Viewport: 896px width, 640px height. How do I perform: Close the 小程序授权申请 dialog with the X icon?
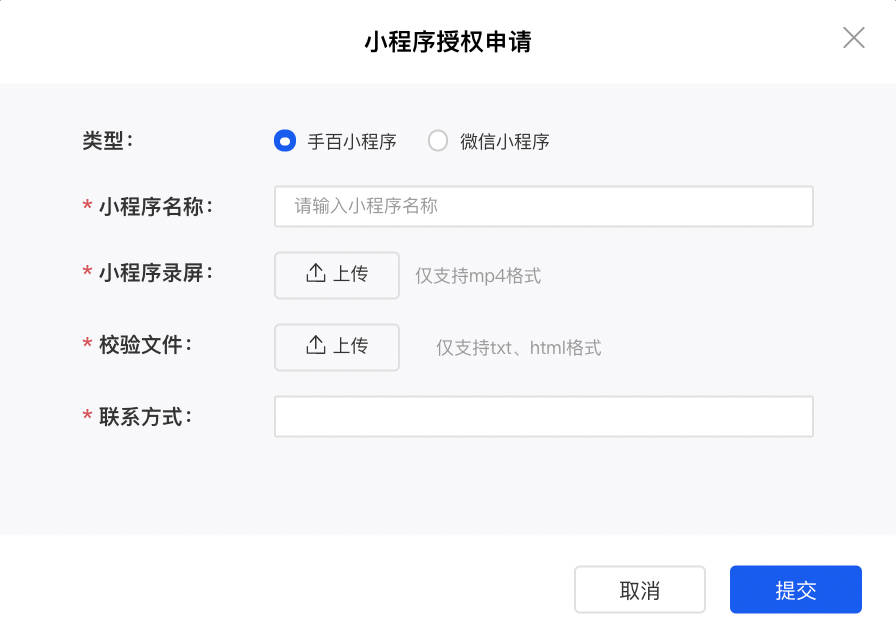[854, 38]
